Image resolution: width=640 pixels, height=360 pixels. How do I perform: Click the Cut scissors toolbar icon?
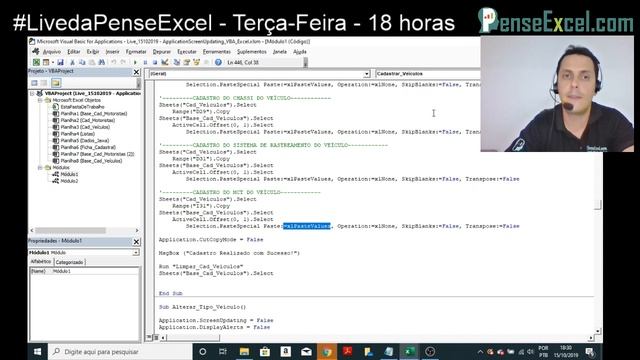click(72, 62)
